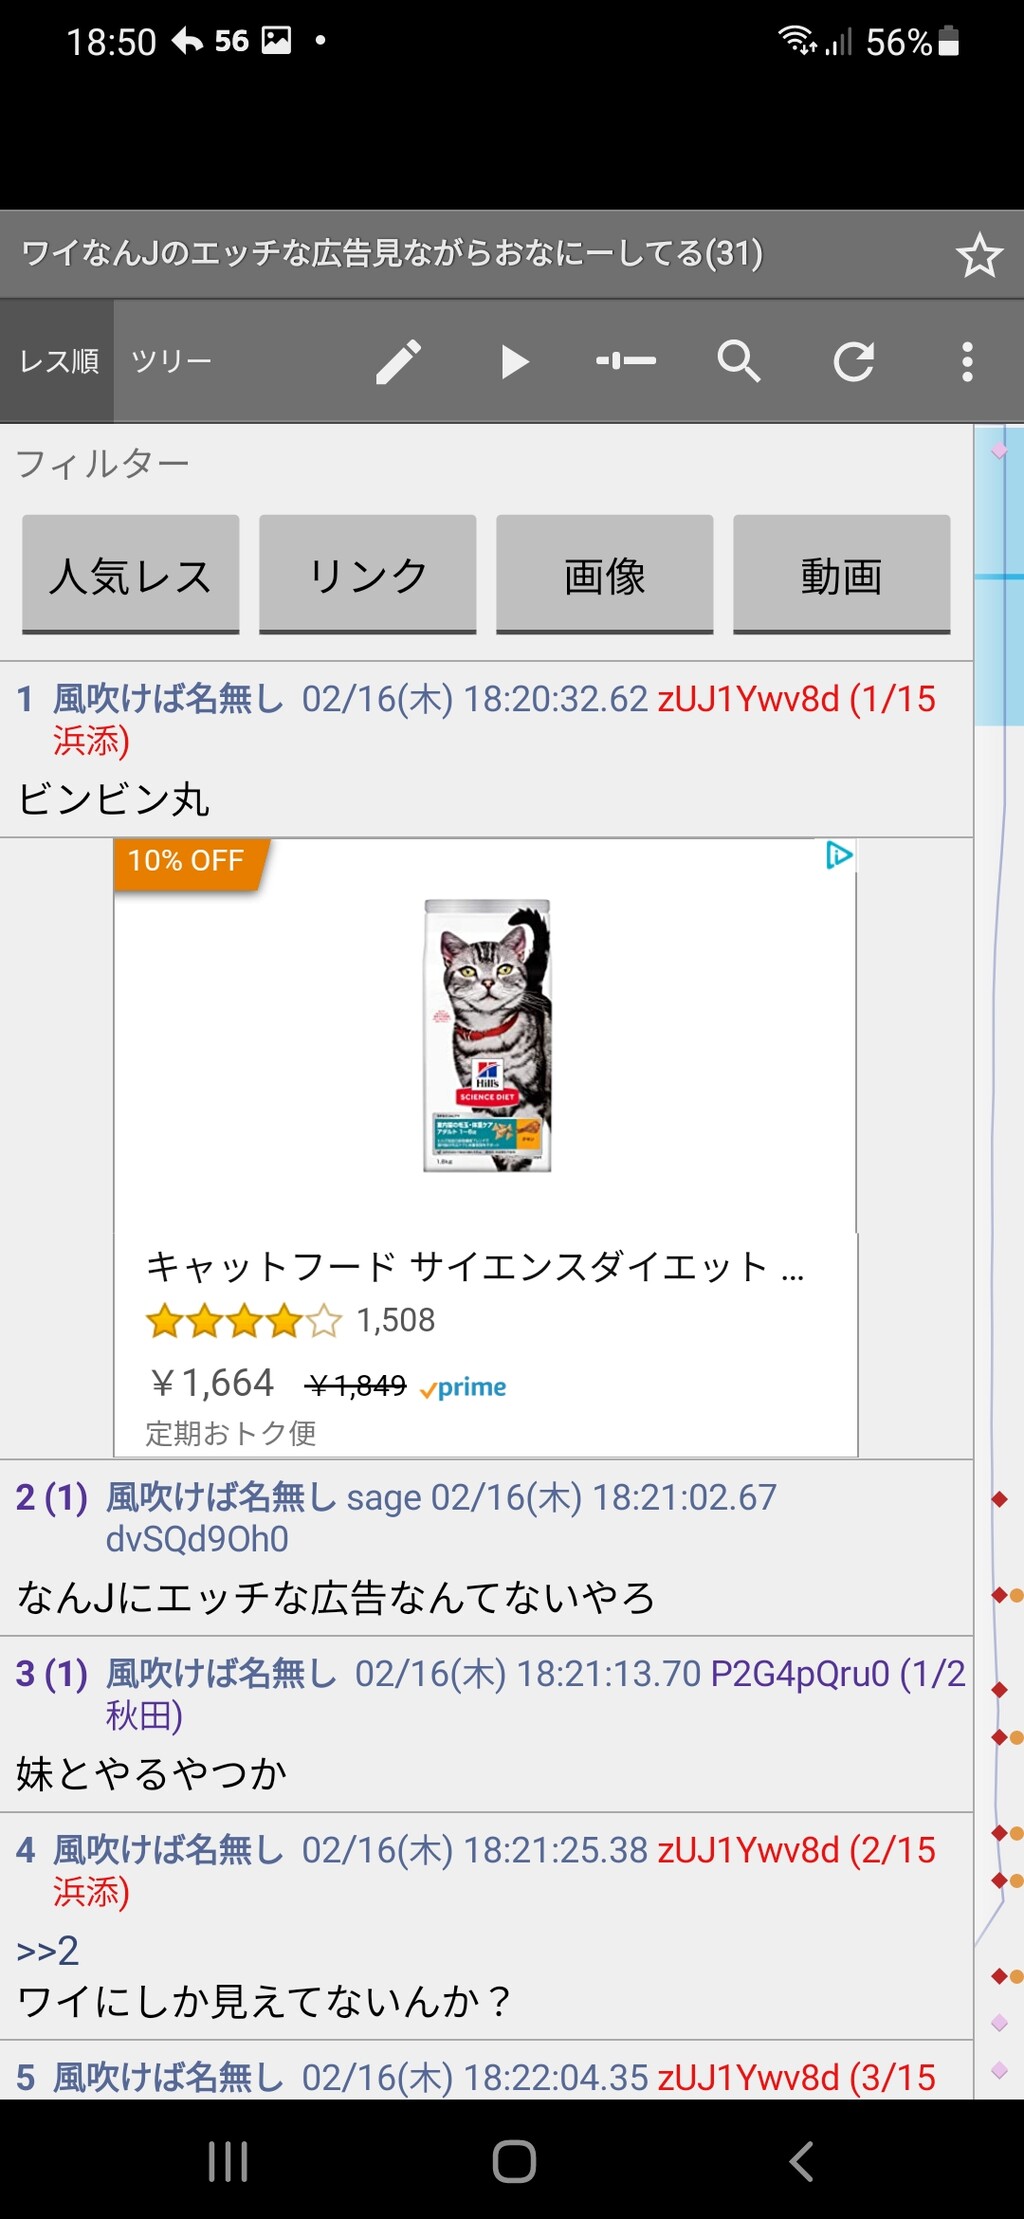1024x2219 pixels.
Task: Toggle the 画像 filter
Action: pos(605,575)
